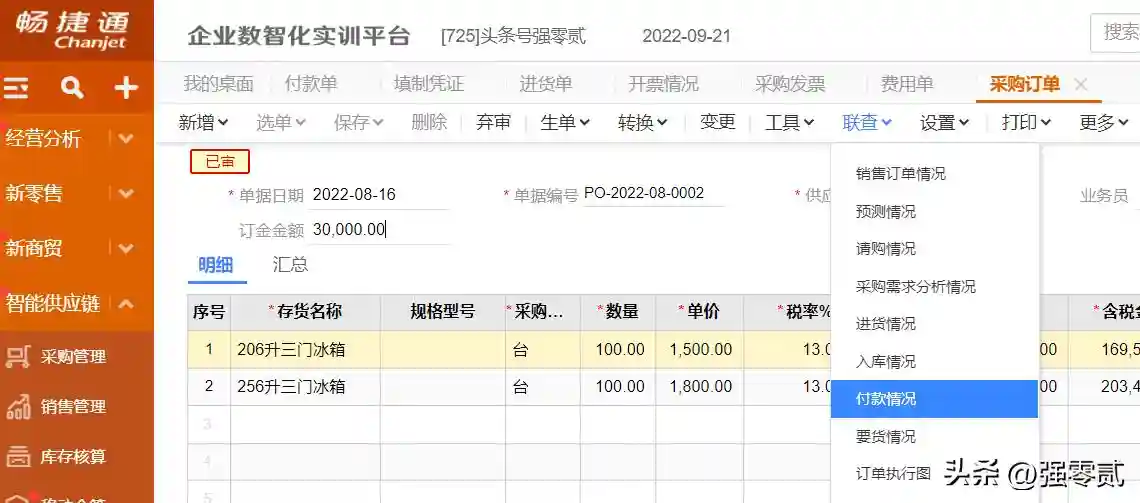Click the 订金金额 input field
Viewport: 1140px width, 503px height.
click(378, 230)
